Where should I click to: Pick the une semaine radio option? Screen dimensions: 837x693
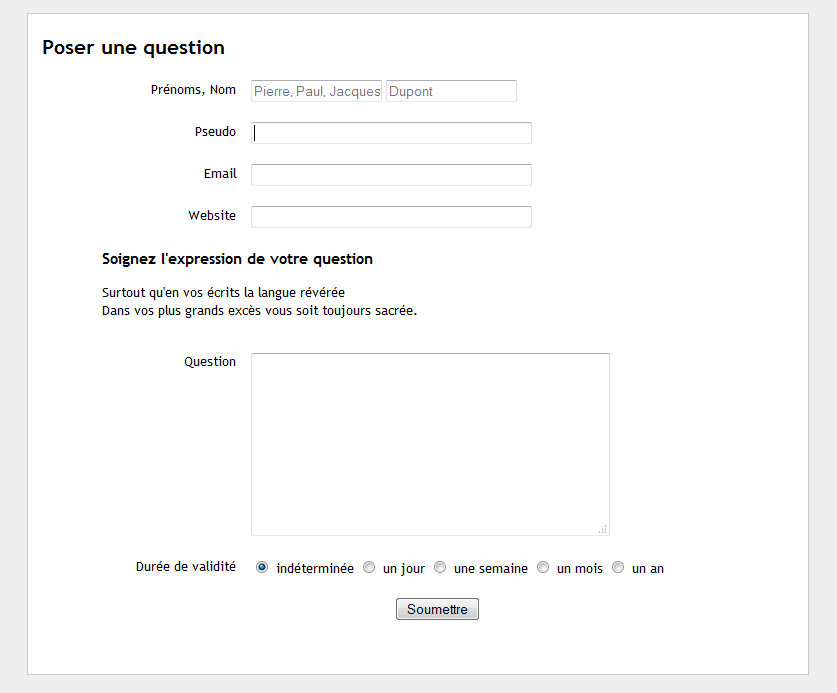coord(440,567)
